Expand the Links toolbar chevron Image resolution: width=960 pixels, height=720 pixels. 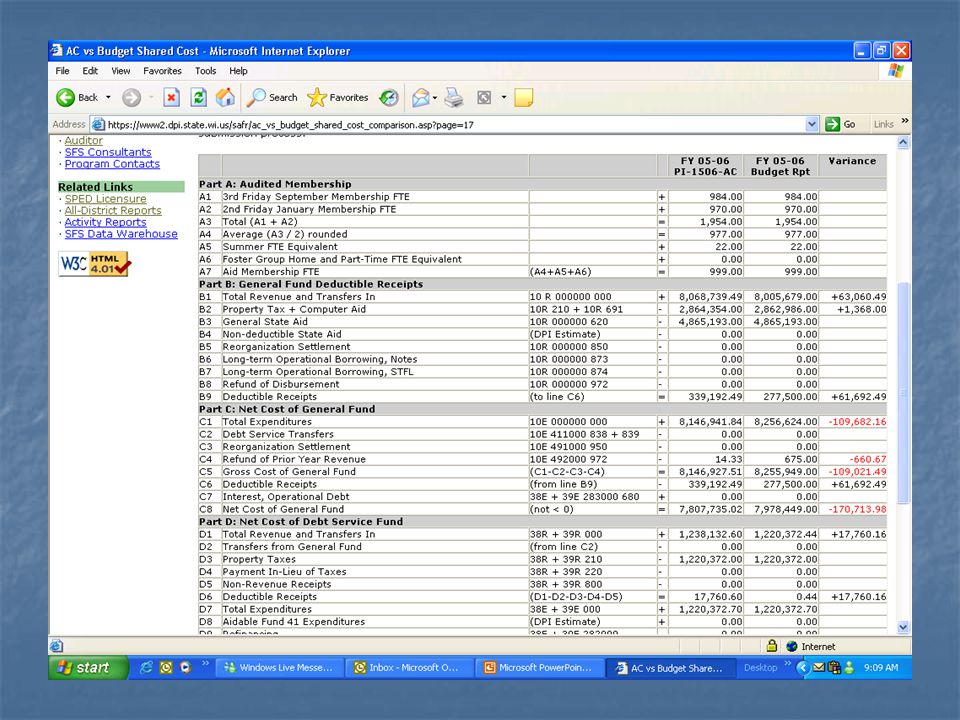pyautogui.click(x=905, y=121)
